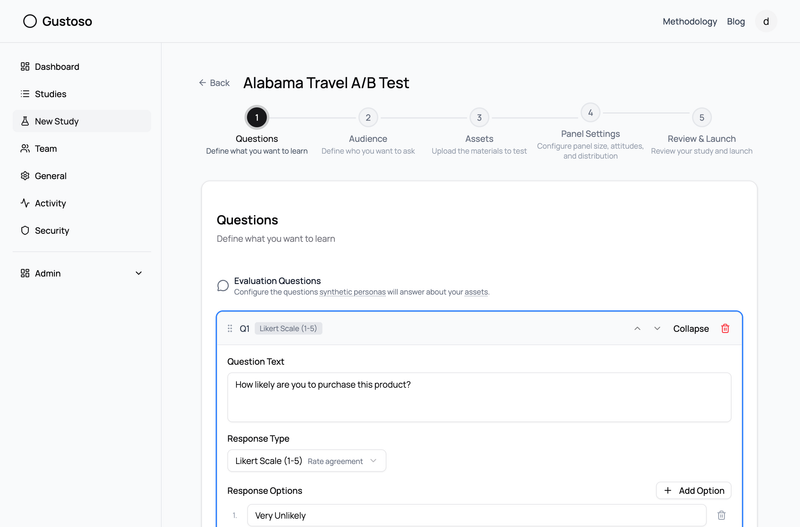800x527 pixels.
Task: Delete the Very Unlikely response option
Action: pos(722,516)
